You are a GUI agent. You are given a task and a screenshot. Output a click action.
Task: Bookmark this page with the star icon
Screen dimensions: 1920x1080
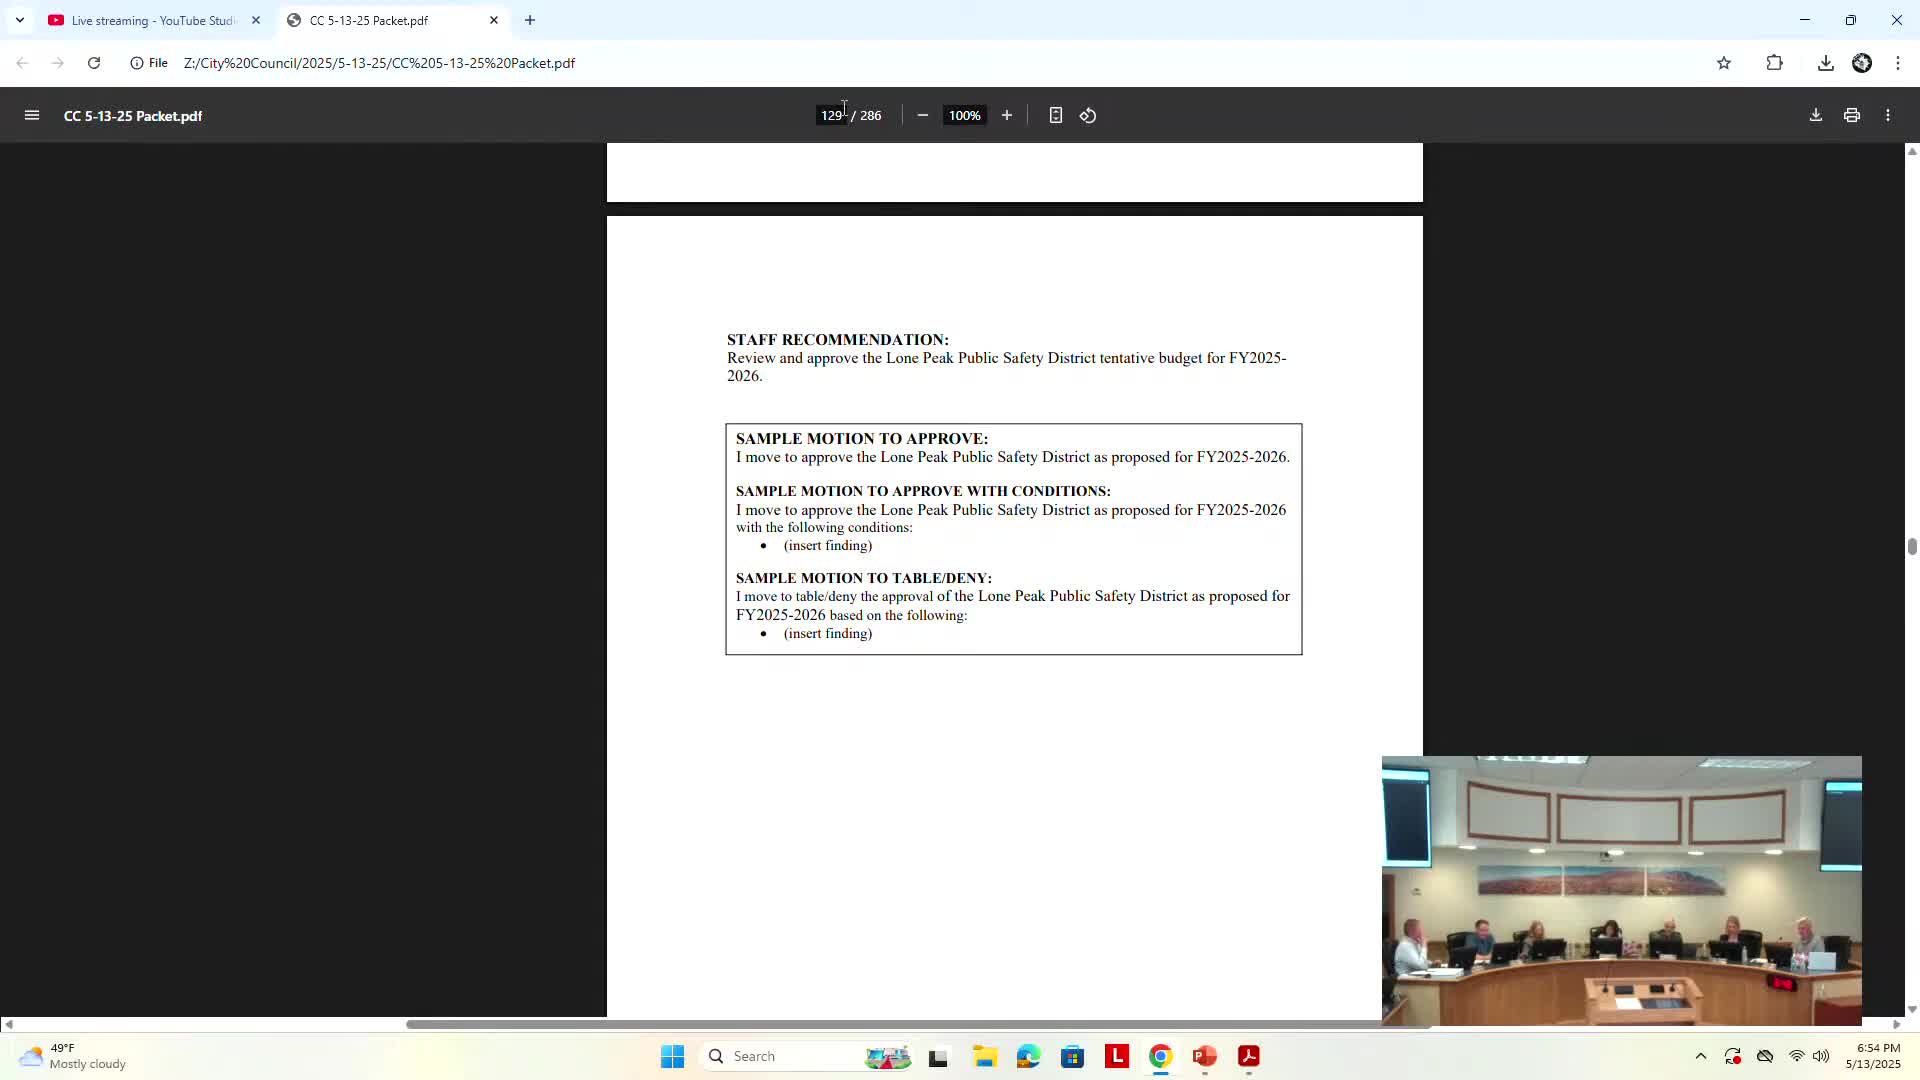(1724, 63)
